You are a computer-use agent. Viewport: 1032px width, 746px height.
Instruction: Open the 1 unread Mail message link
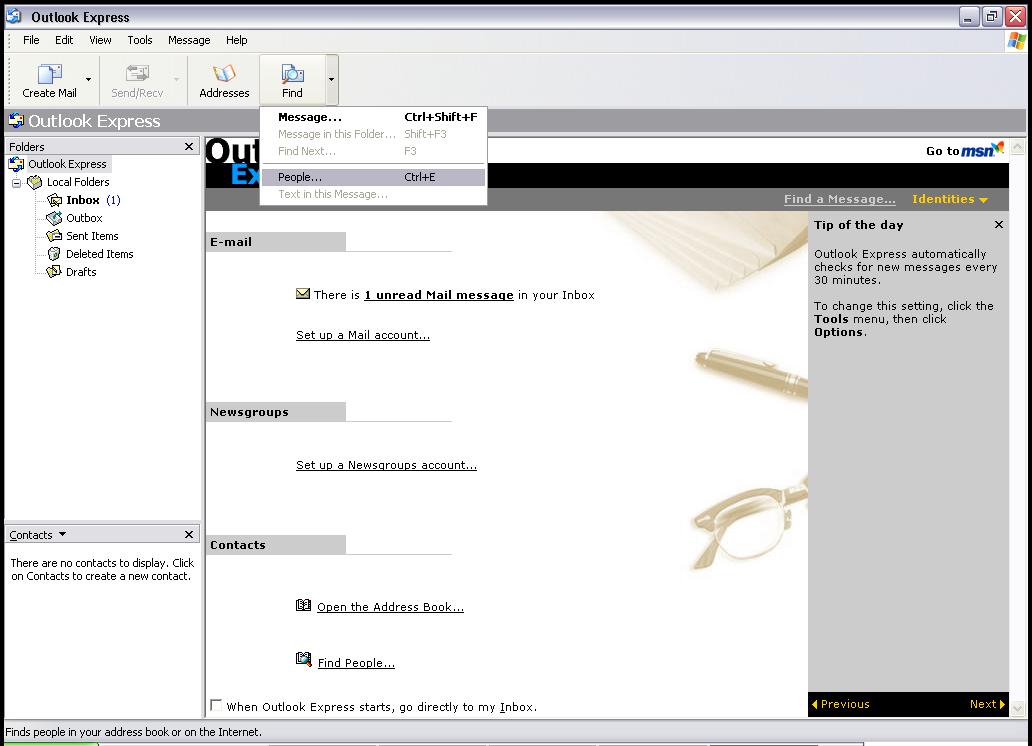coord(439,295)
